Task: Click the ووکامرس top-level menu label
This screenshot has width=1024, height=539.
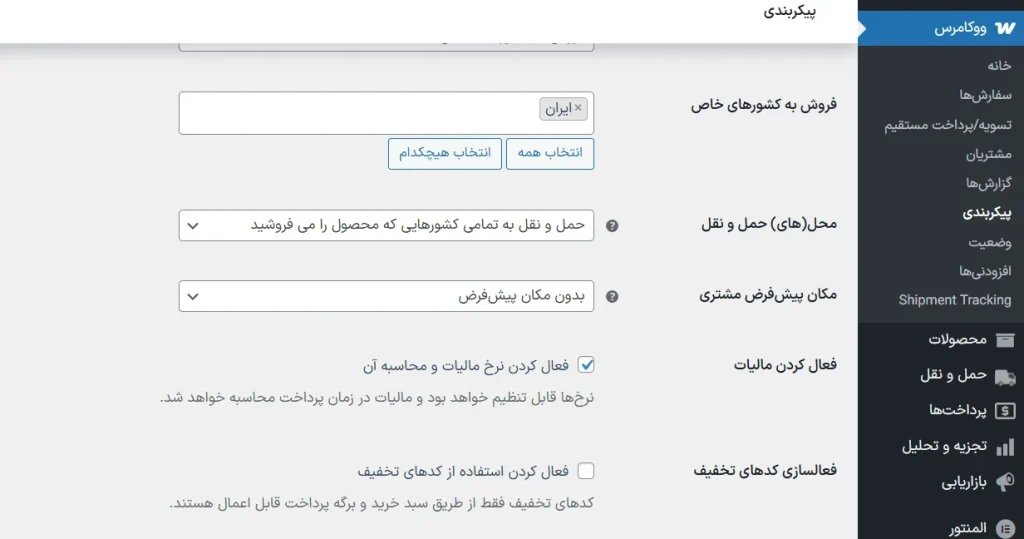Action: [x=960, y=28]
